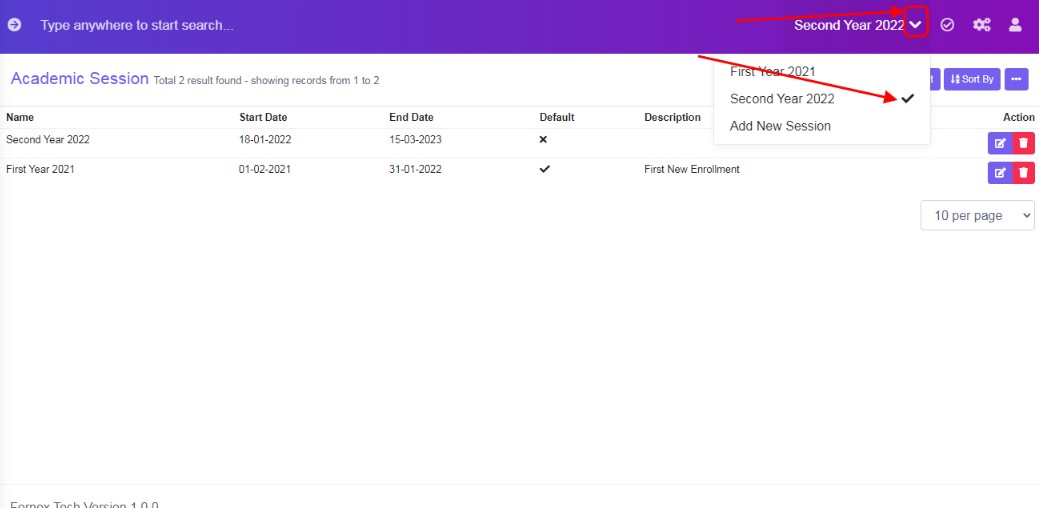The height and width of the screenshot is (508, 1039).
Task: Click the default cross mark for Second Year 2022
Action: pyautogui.click(x=543, y=140)
